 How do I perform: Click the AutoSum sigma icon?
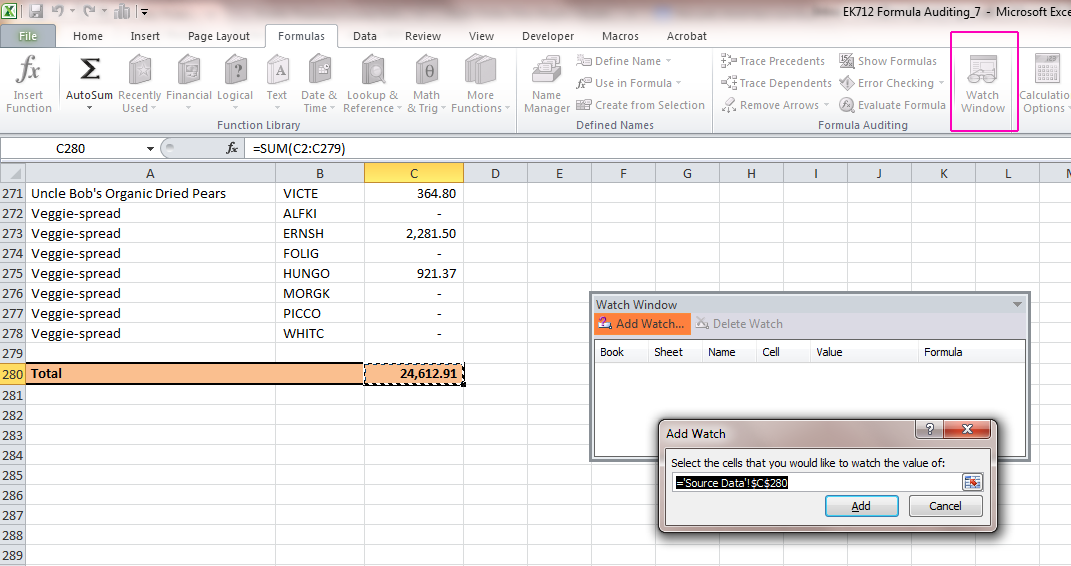pos(89,70)
